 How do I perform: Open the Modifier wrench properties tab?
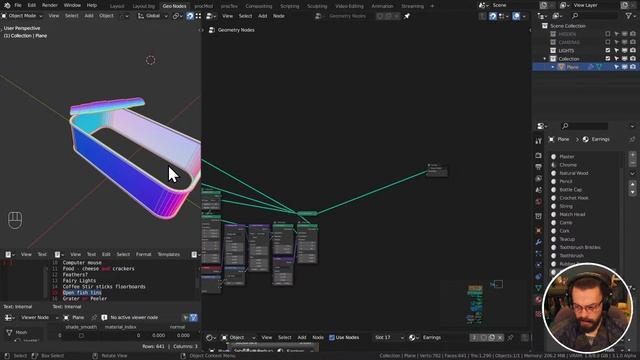coord(538,242)
